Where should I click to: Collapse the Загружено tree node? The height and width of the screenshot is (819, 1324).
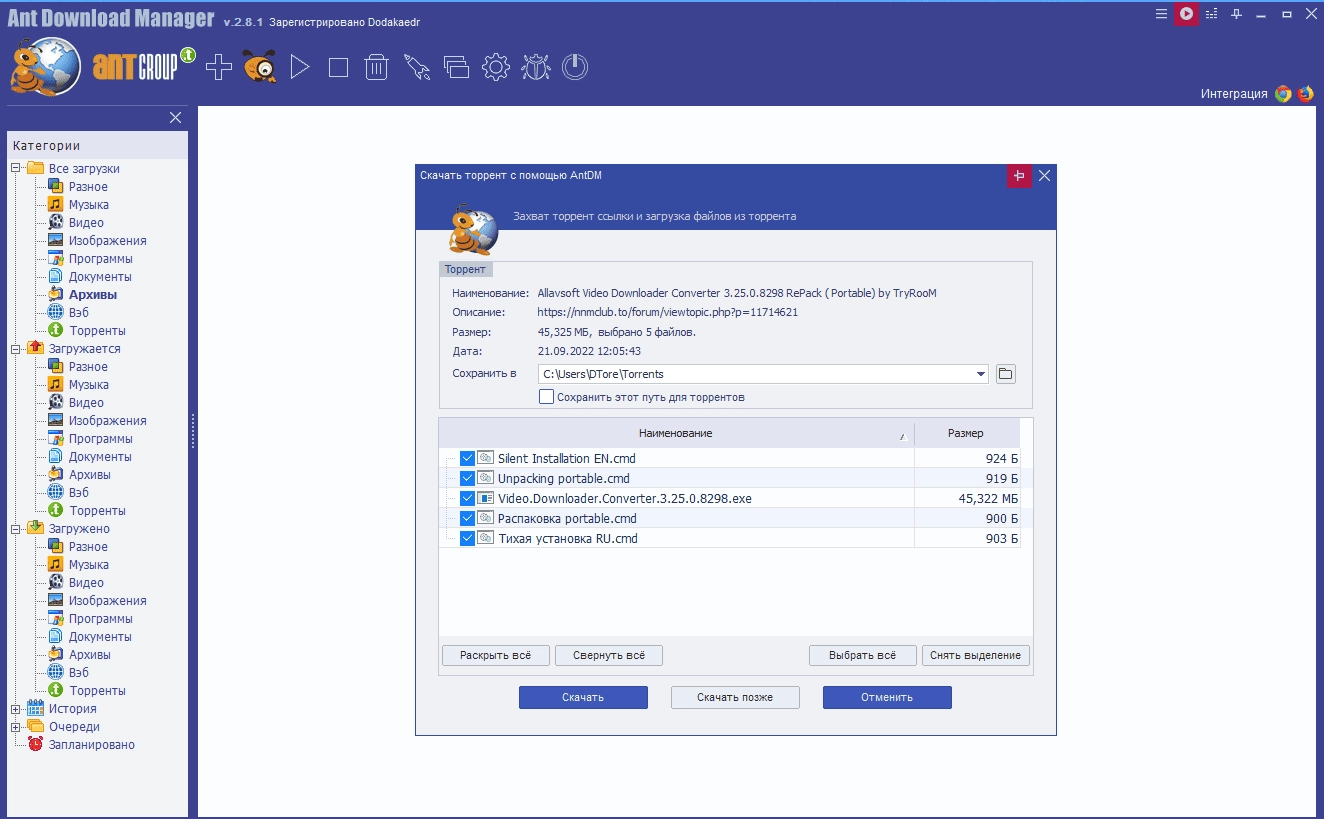point(16,529)
